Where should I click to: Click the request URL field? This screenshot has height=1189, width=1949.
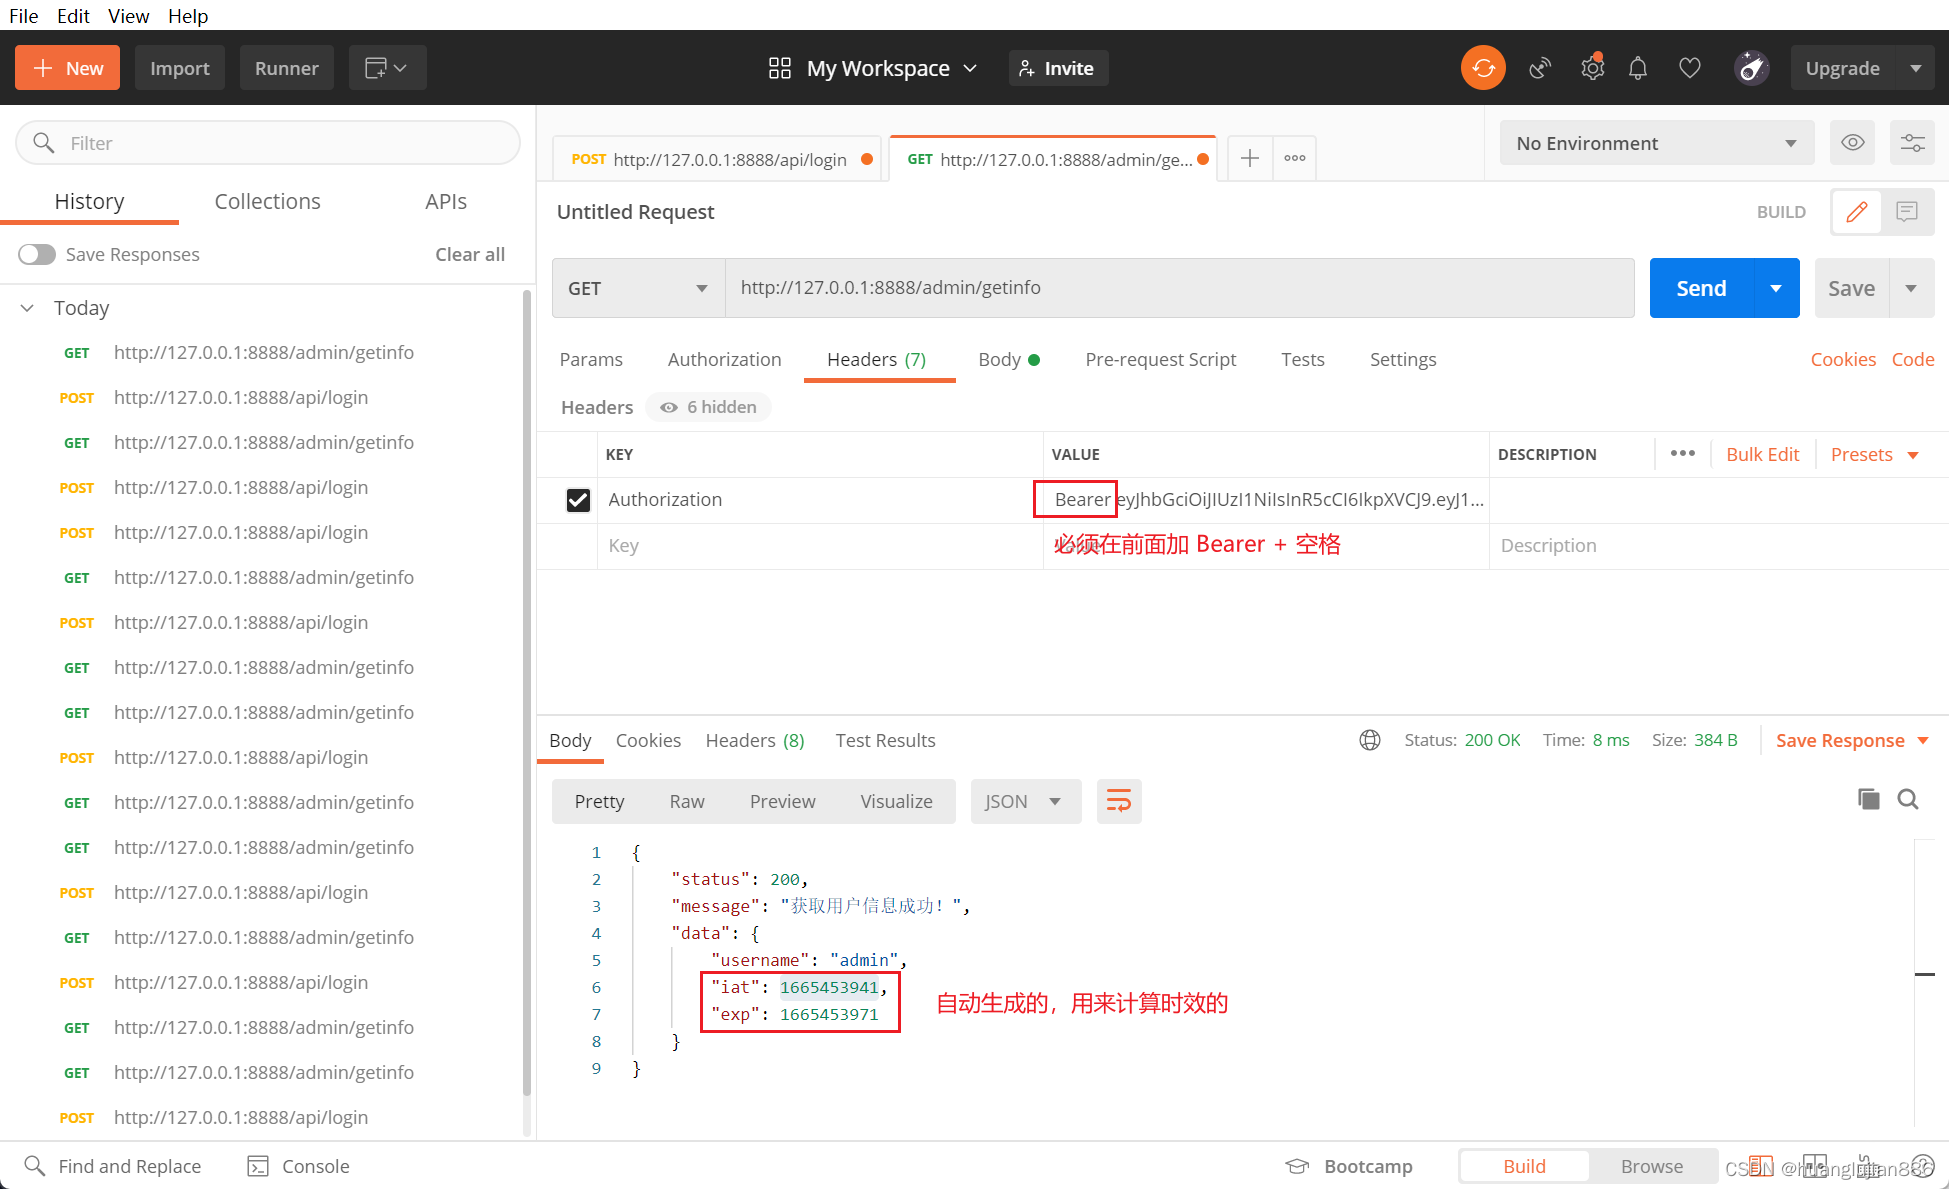click(x=1180, y=288)
